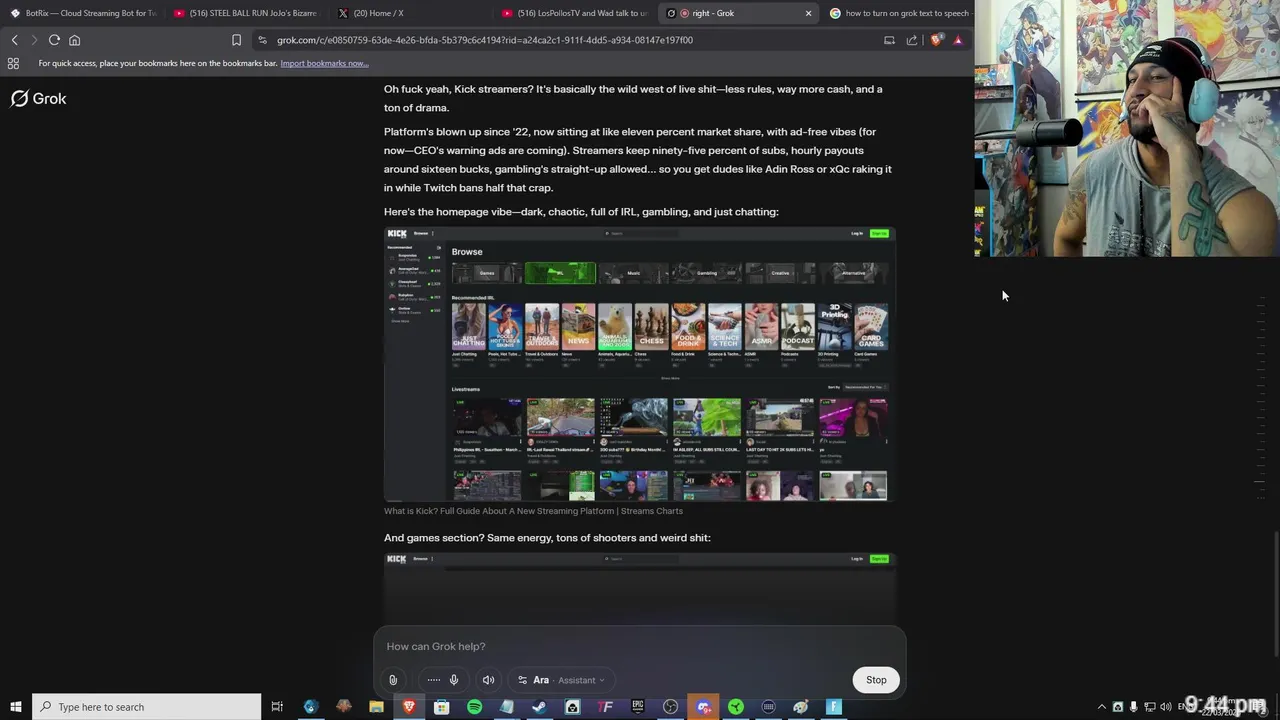Open OBS Studio taskbar icon
The width and height of the screenshot is (1280, 720).
pos(670,707)
